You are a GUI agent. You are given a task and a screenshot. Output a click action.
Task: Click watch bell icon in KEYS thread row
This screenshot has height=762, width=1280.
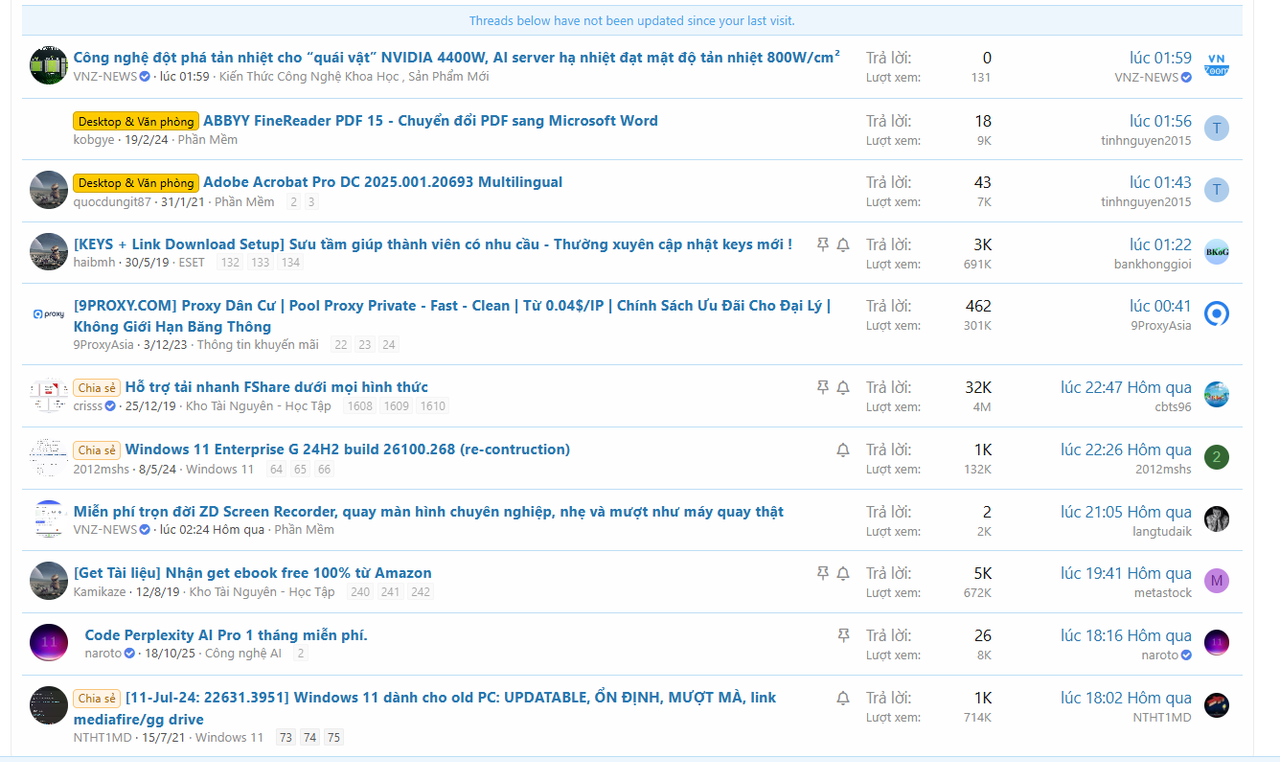(x=843, y=244)
